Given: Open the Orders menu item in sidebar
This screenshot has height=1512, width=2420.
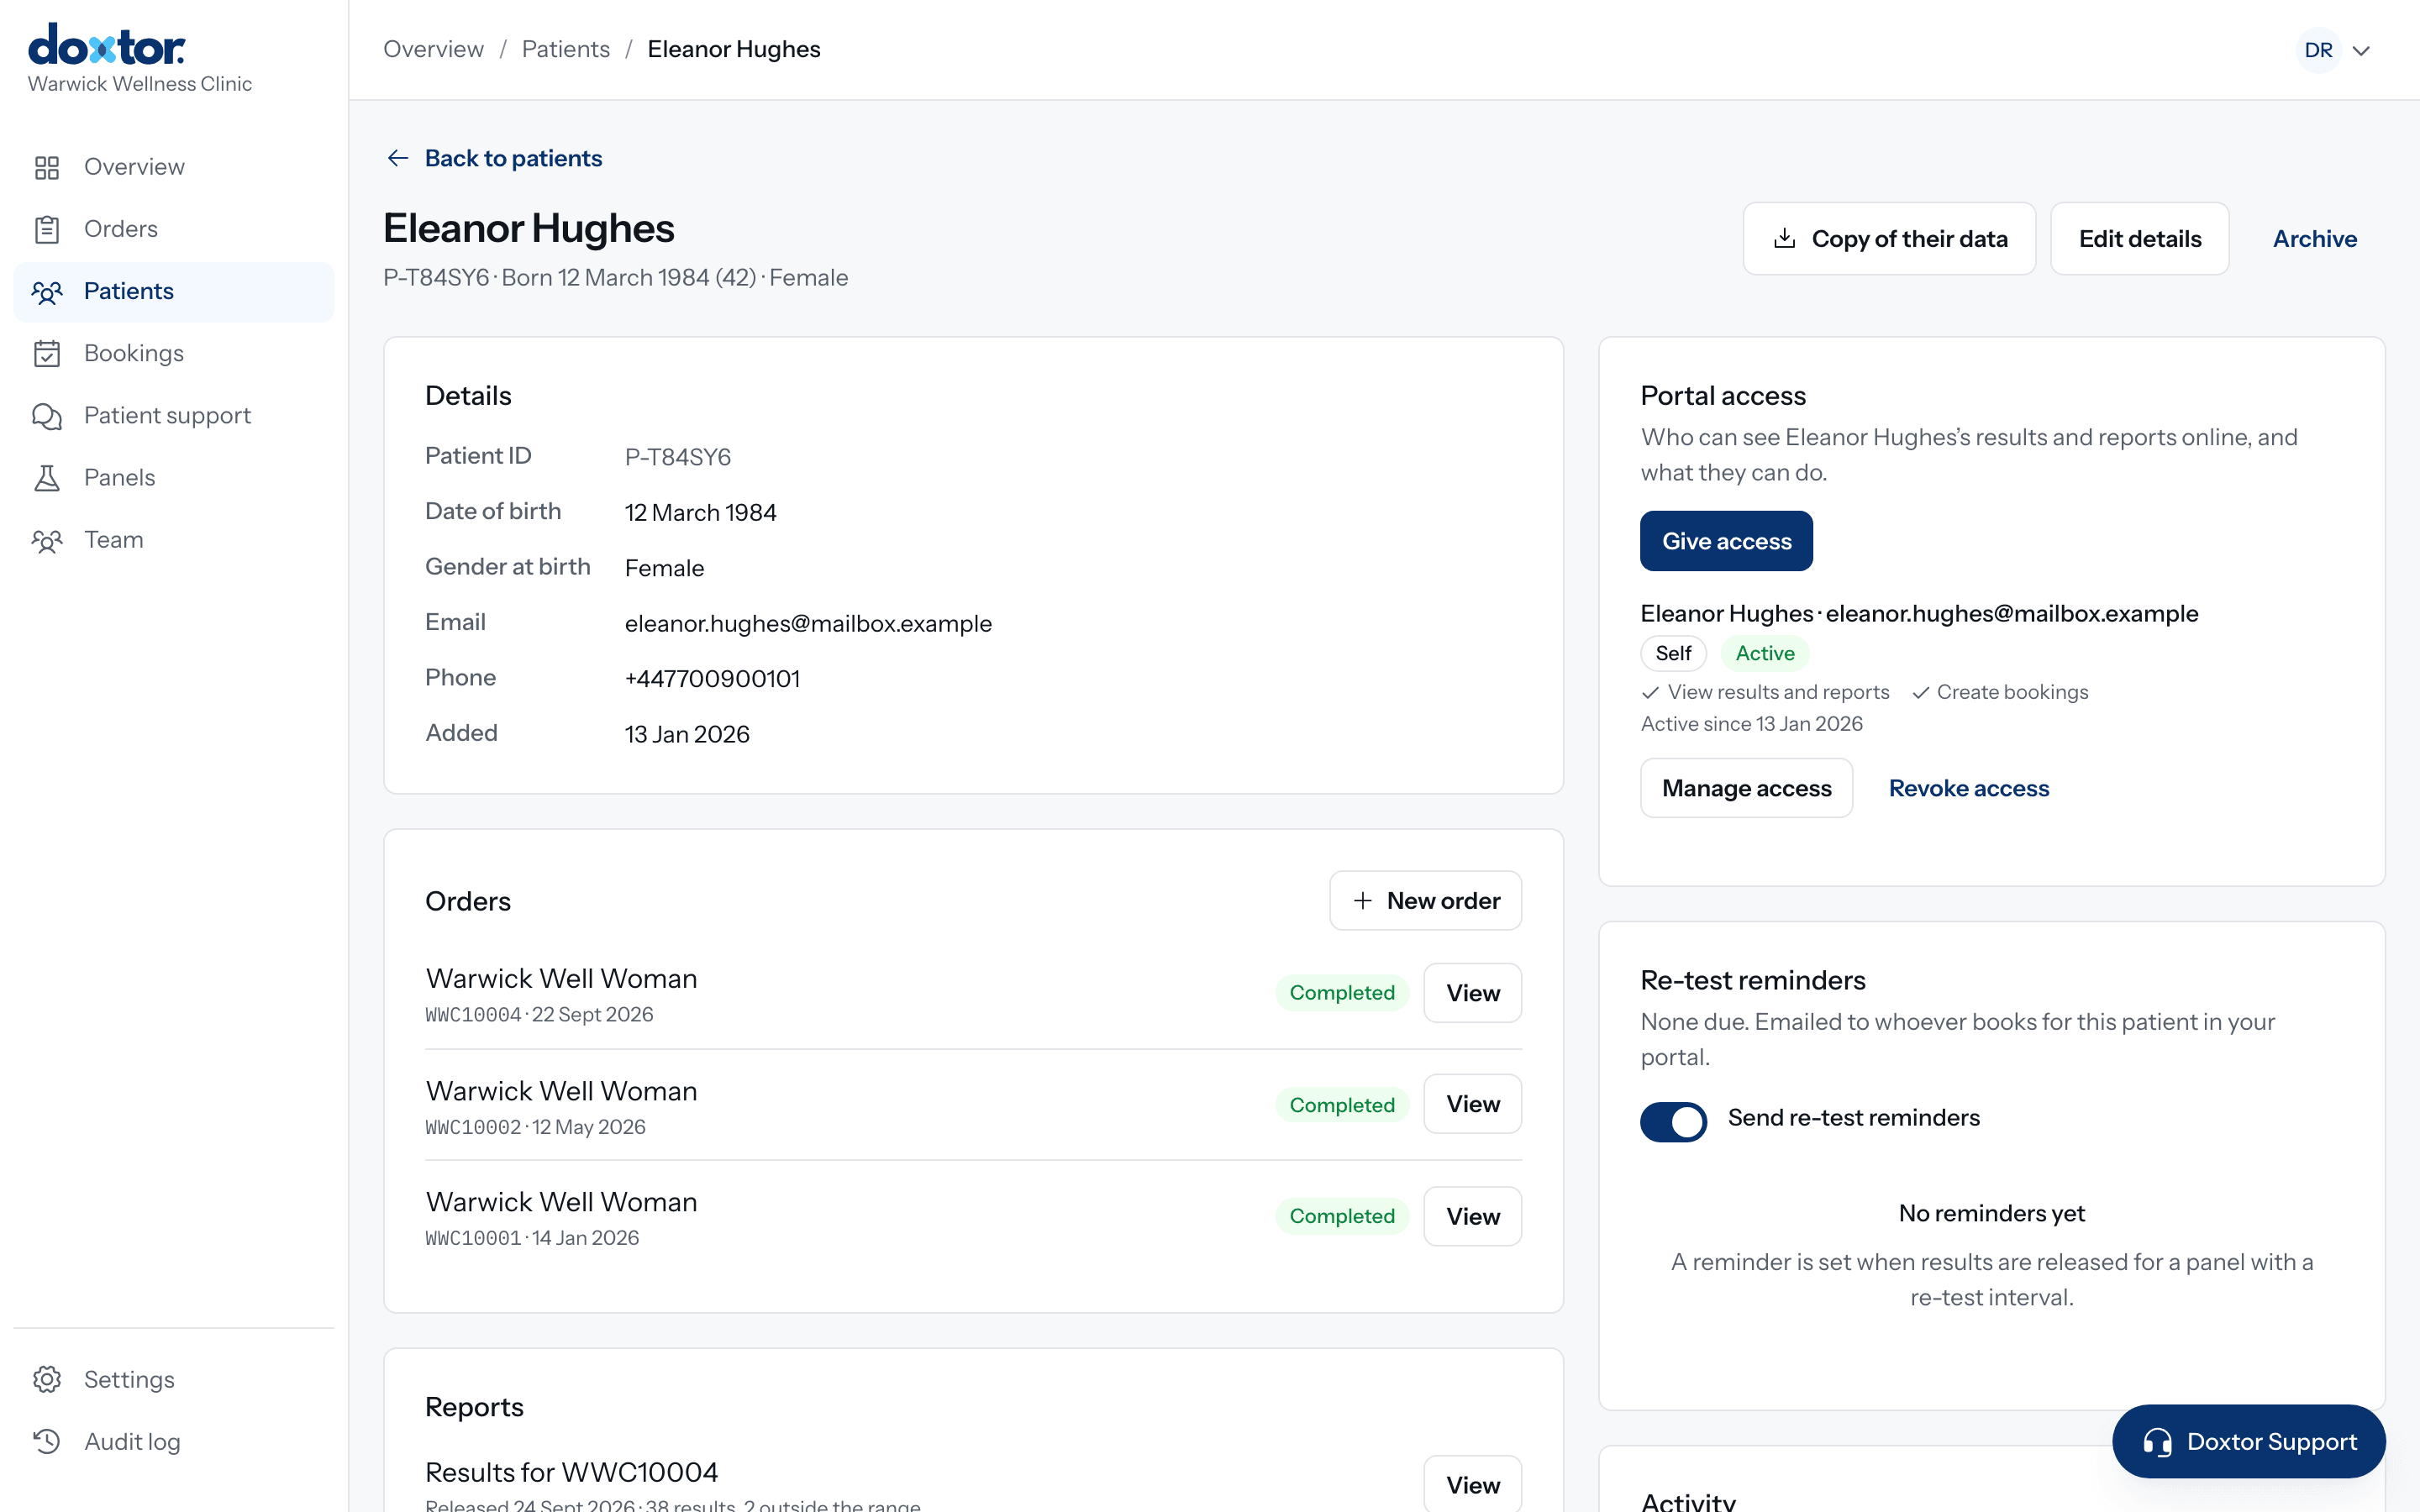Looking at the screenshot, I should tap(174, 229).
